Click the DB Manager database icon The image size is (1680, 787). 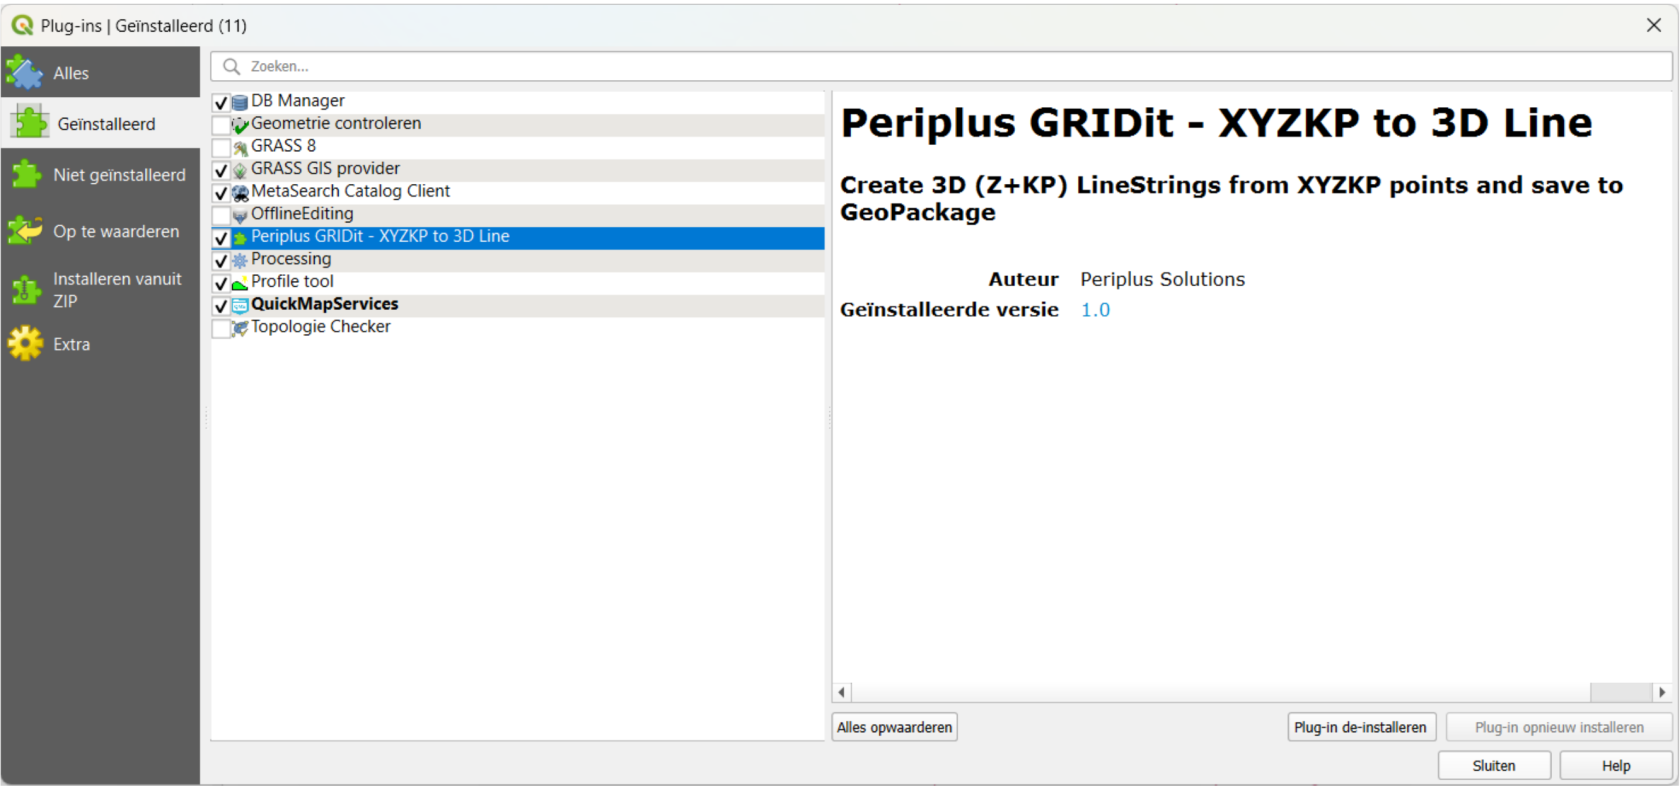(x=240, y=102)
